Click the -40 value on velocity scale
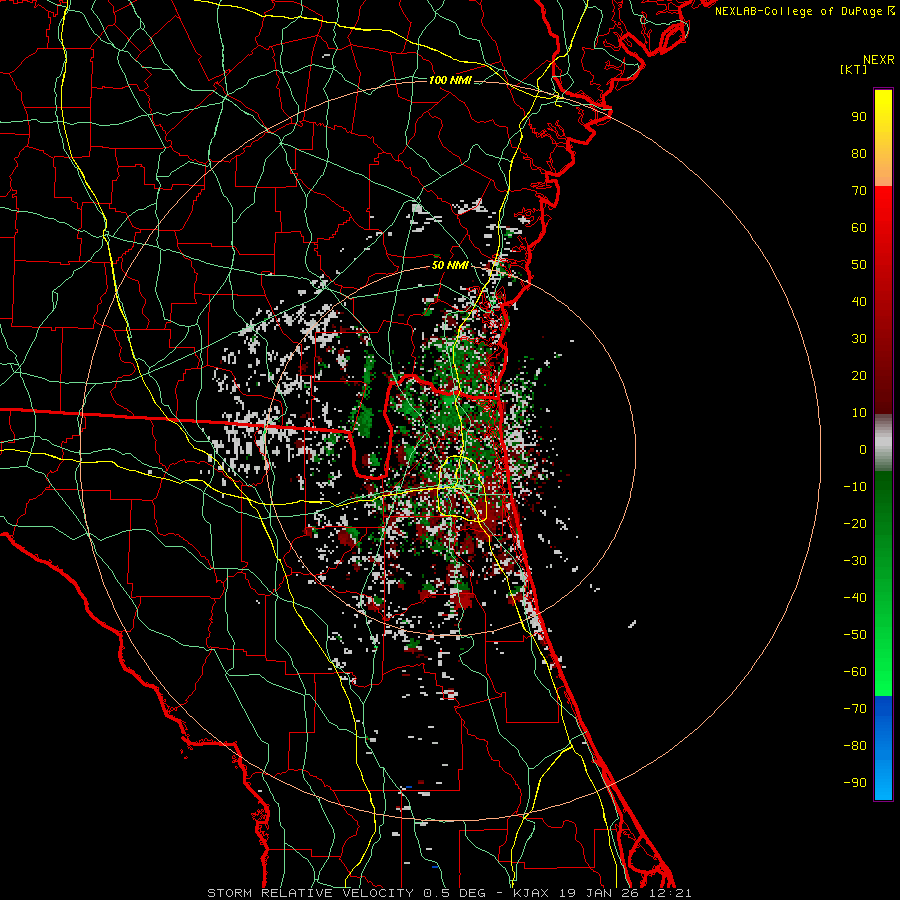Viewport: 900px width, 900px height. tap(855, 598)
